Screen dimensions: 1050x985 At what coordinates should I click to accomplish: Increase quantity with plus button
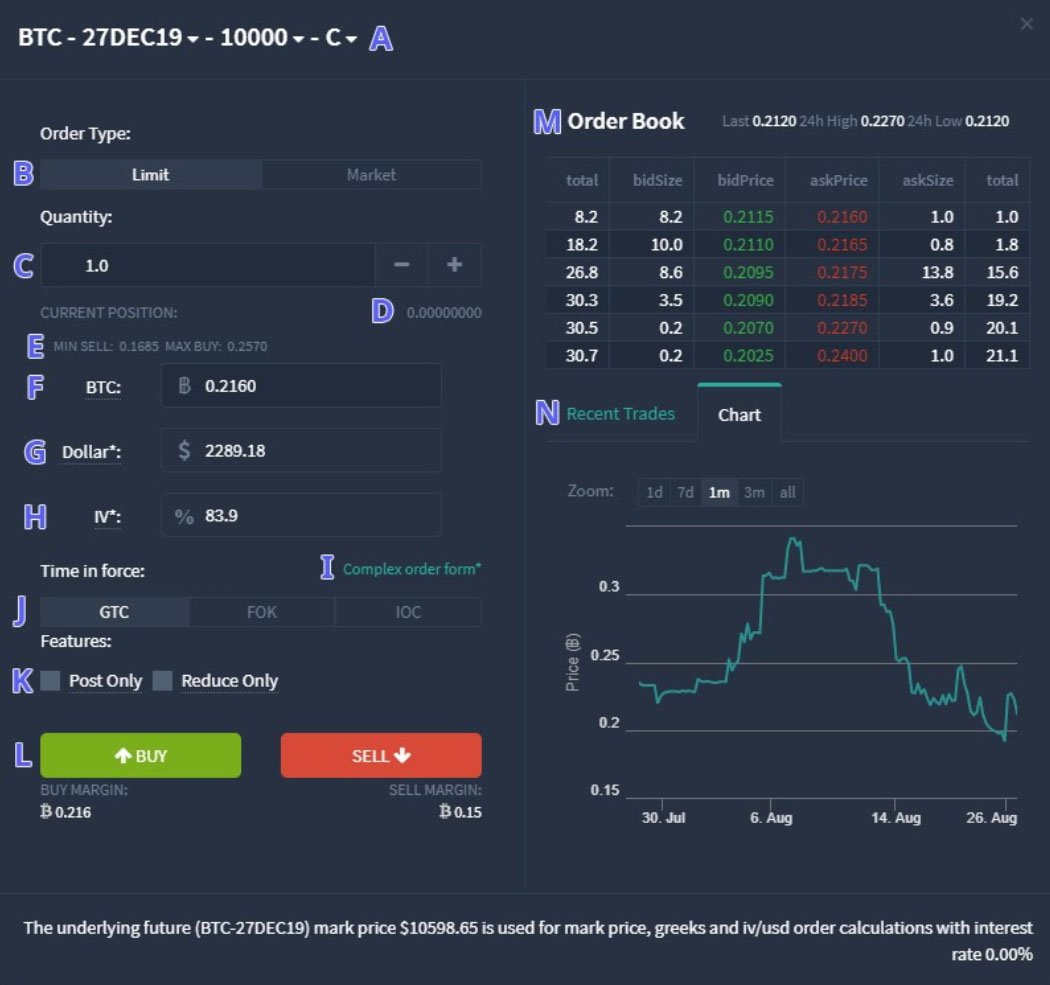(x=454, y=265)
